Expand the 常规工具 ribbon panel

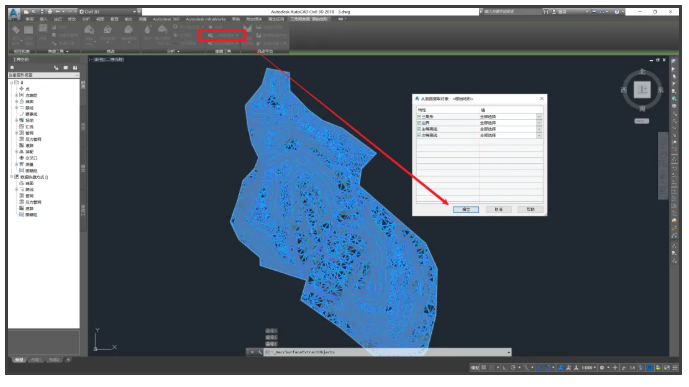(58, 51)
